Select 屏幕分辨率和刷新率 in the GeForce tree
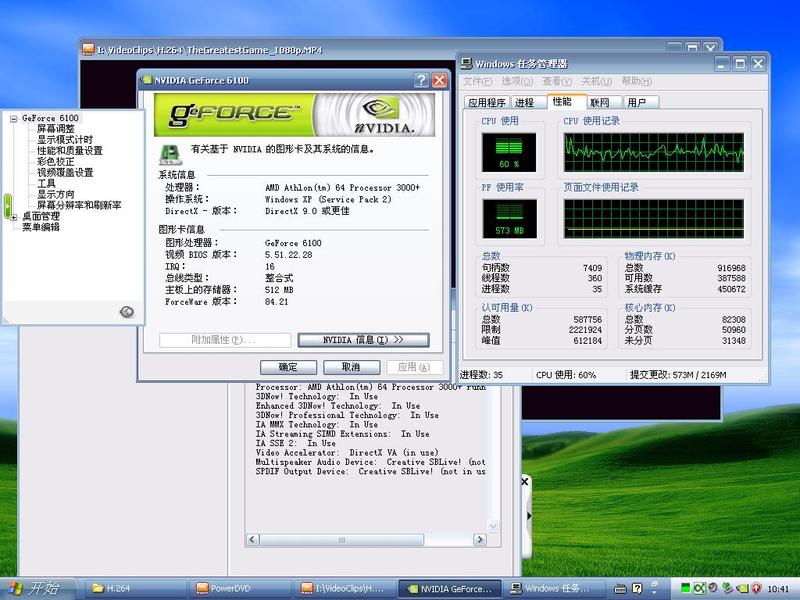The image size is (800, 600). [79, 205]
